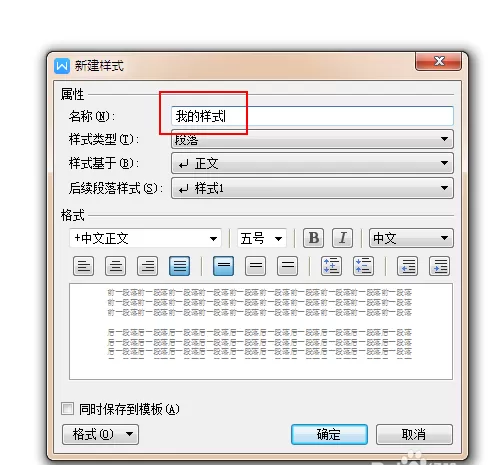Click the increase indent icon
The width and height of the screenshot is (488, 465).
click(x=440, y=266)
